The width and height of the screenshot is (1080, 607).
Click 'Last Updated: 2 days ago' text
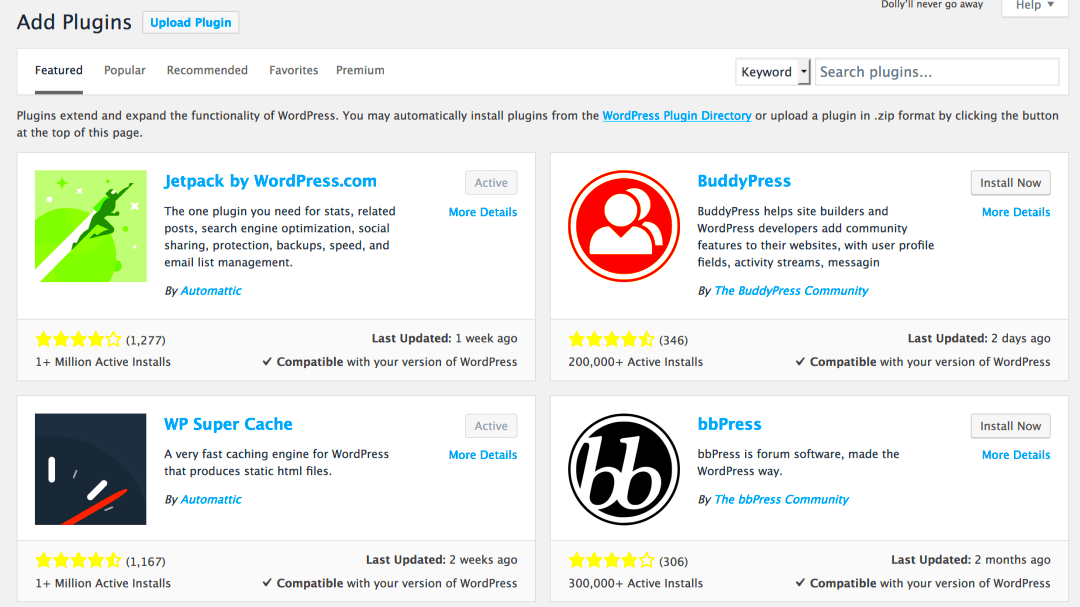(x=979, y=338)
